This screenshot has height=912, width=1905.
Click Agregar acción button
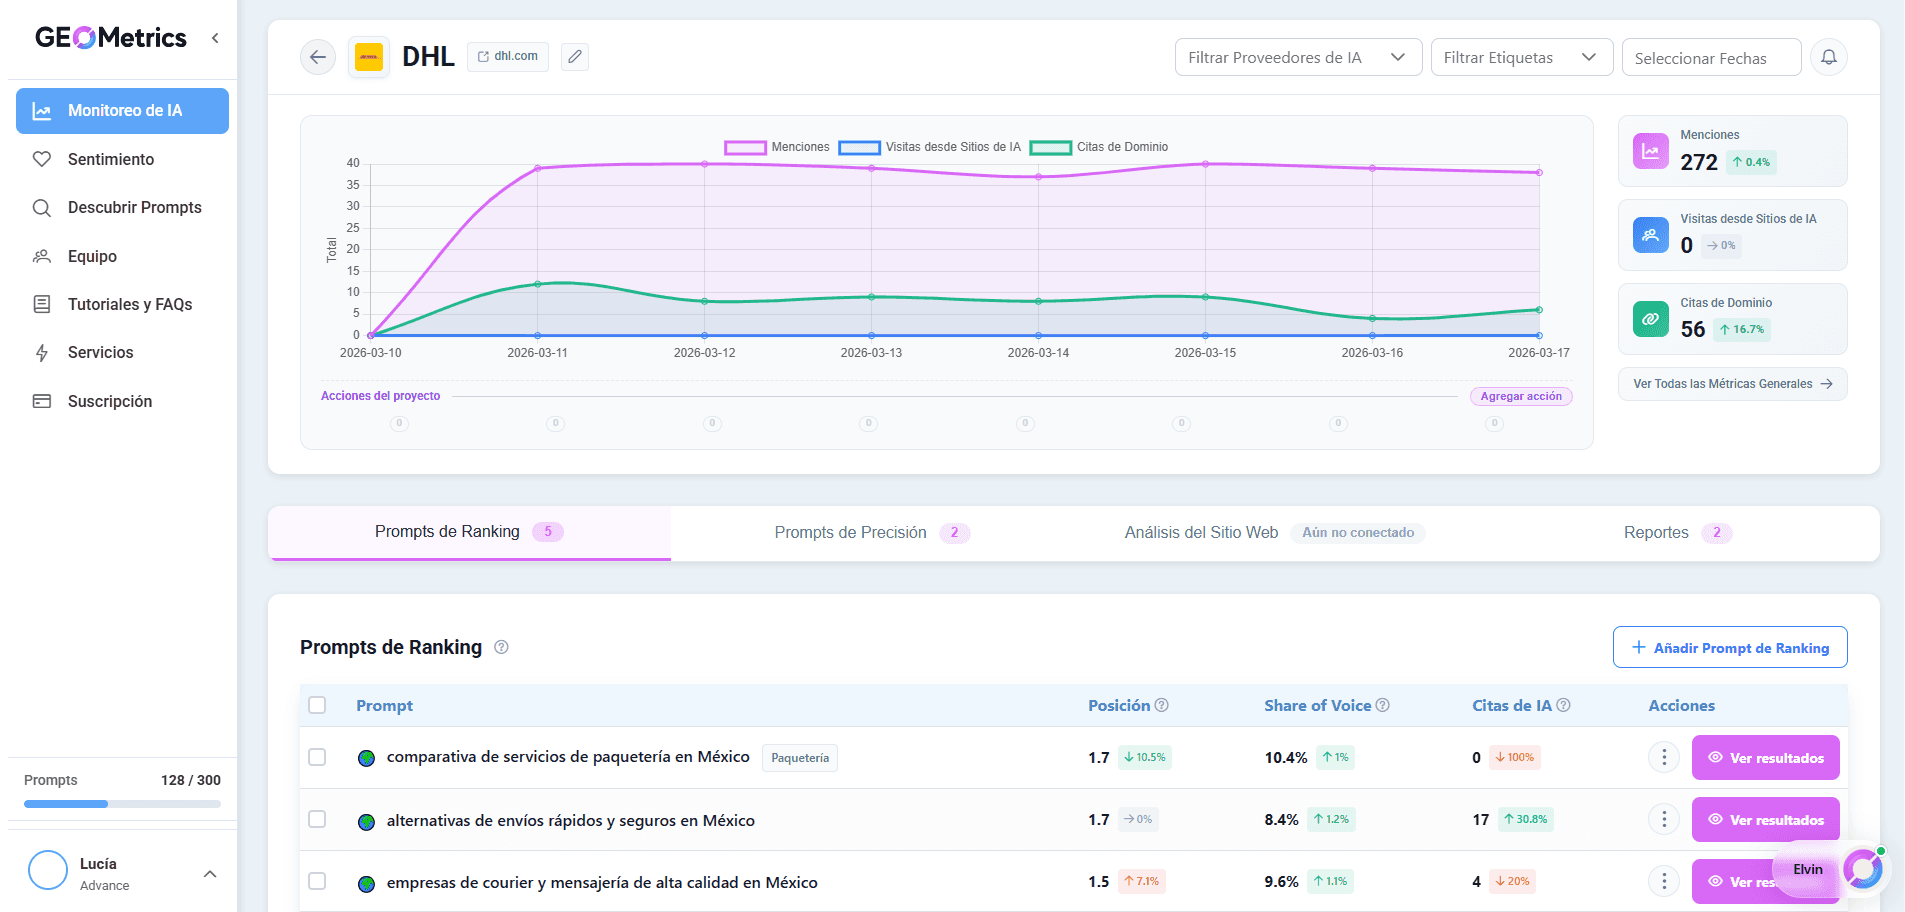pos(1521,397)
